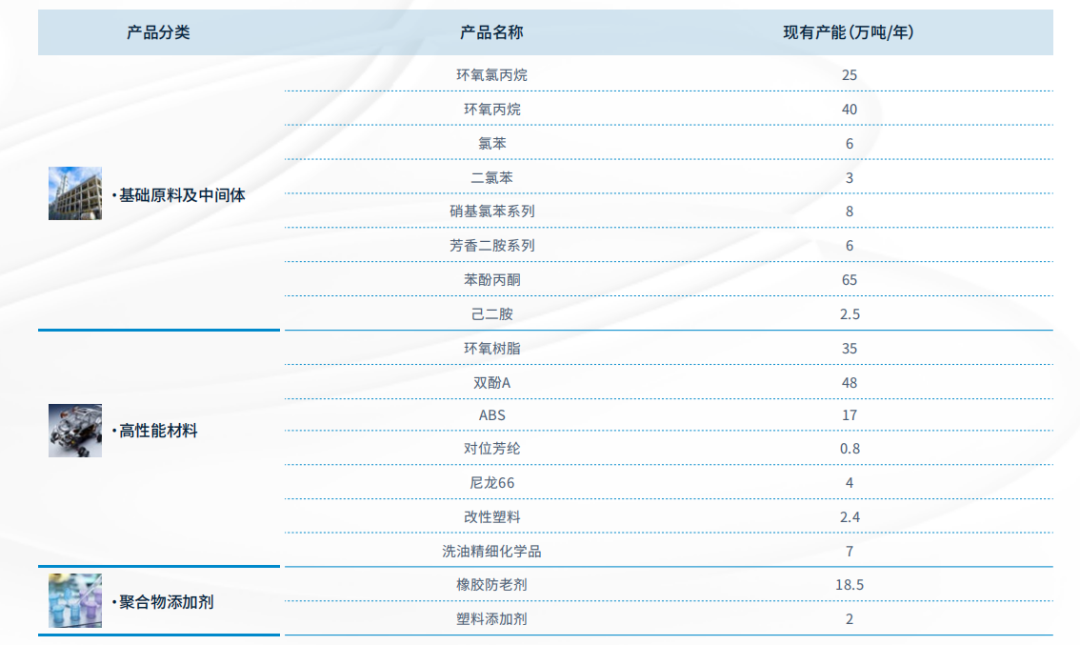Click capacity value 18.5 for 橡胶防老剂

pos(849,585)
